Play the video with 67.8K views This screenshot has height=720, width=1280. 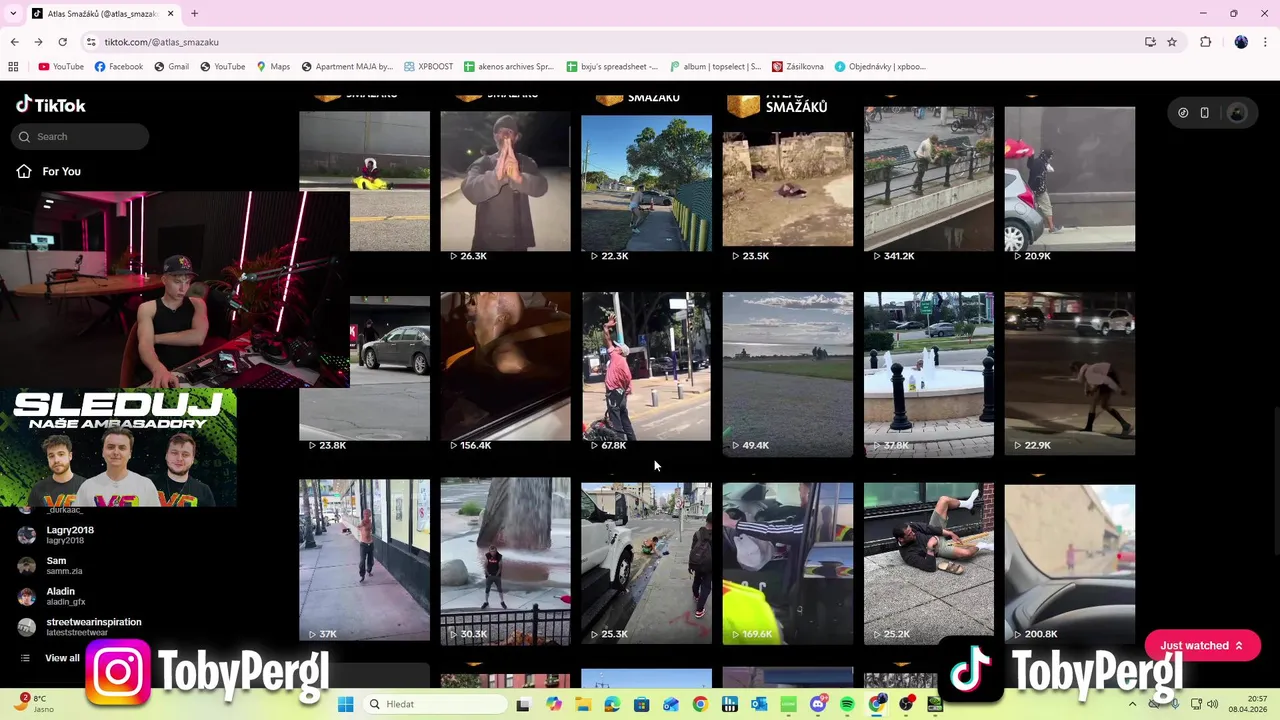646,372
